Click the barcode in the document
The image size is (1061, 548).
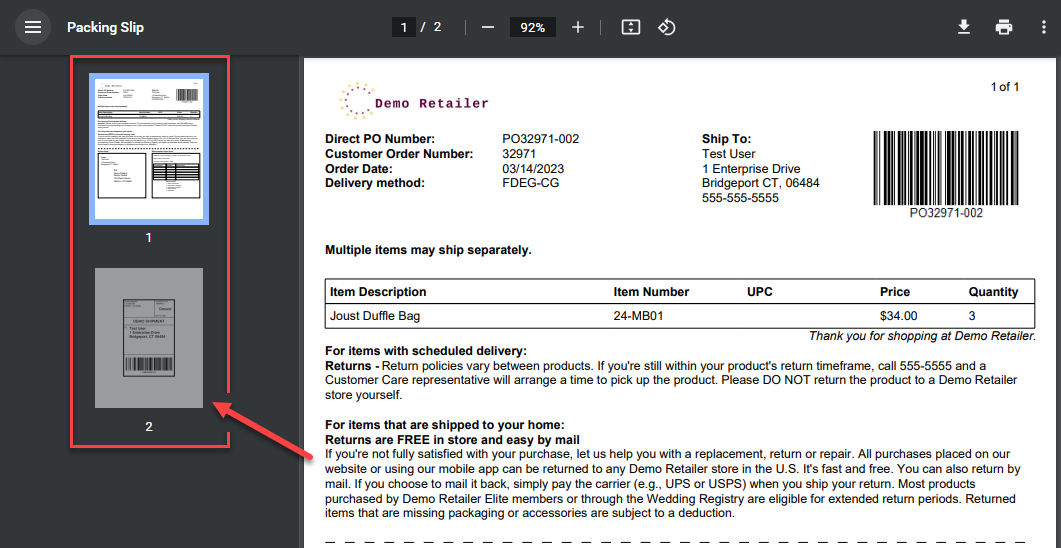pos(945,168)
